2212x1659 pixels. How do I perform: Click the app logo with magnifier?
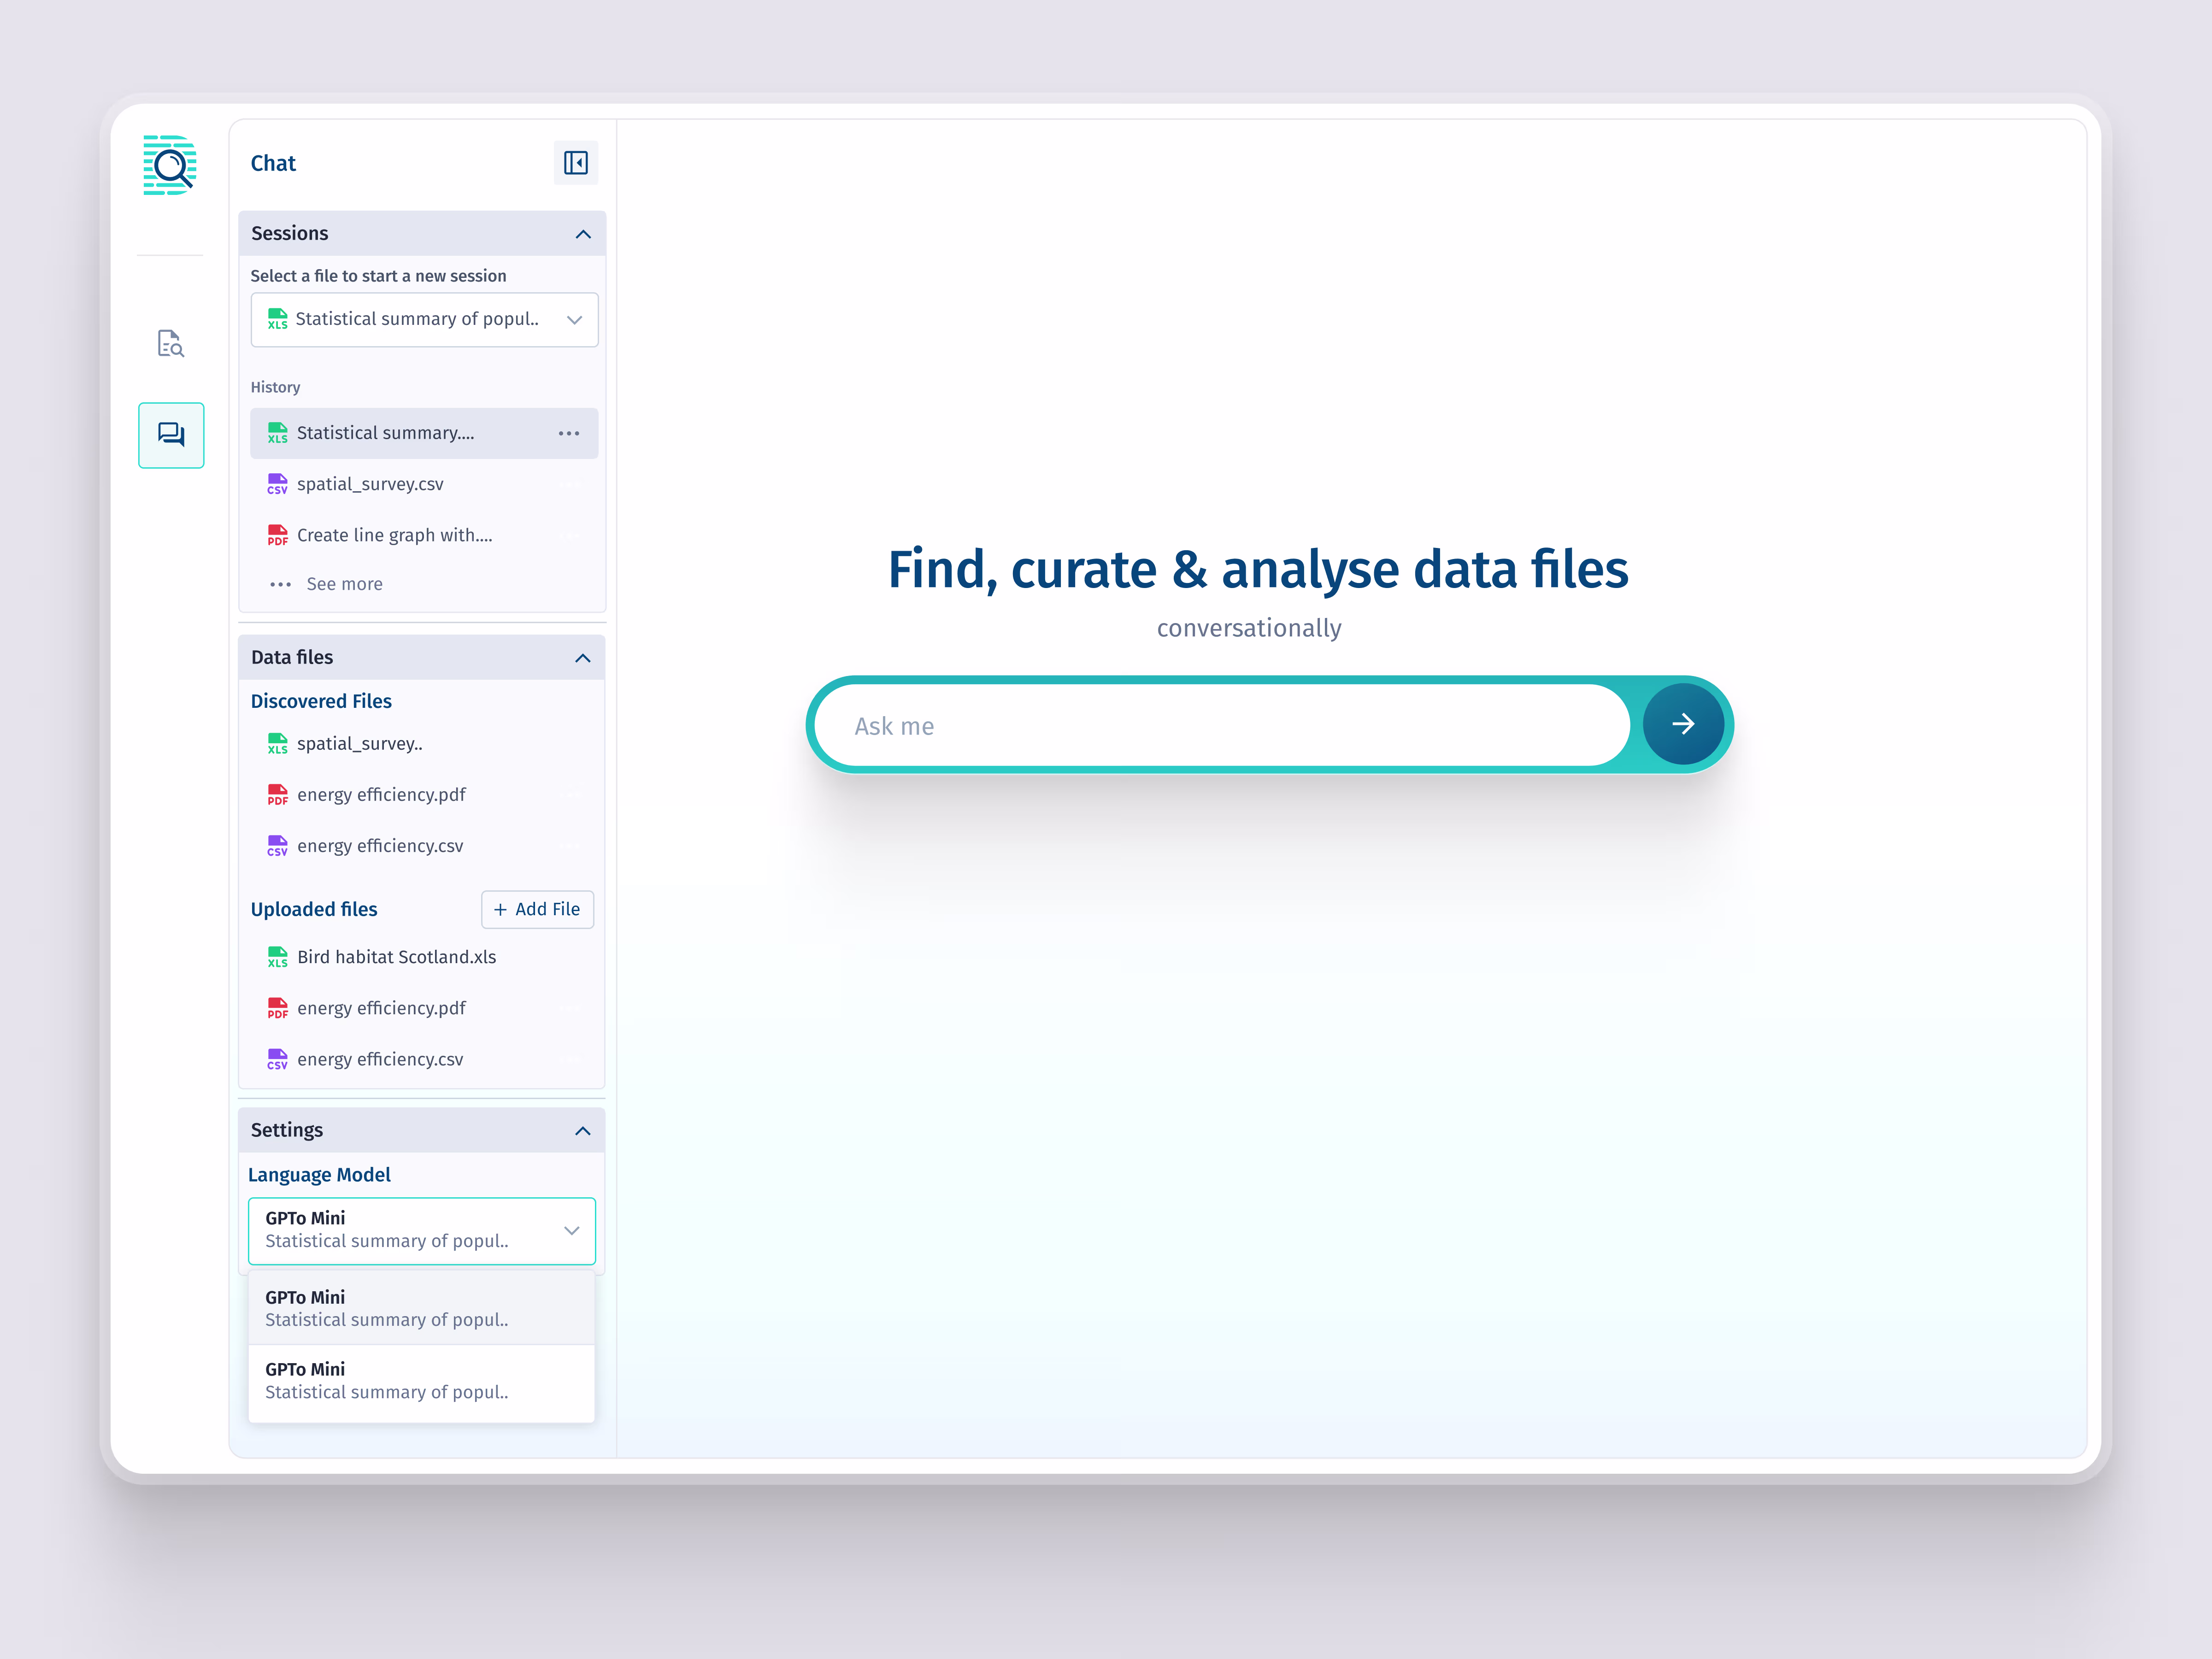pos(169,166)
